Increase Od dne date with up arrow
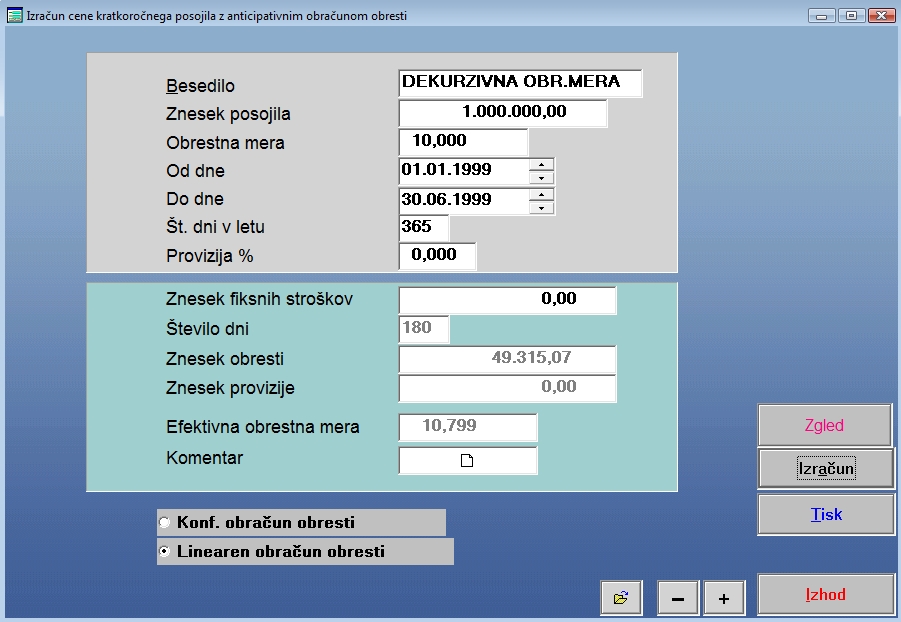 pos(541,165)
